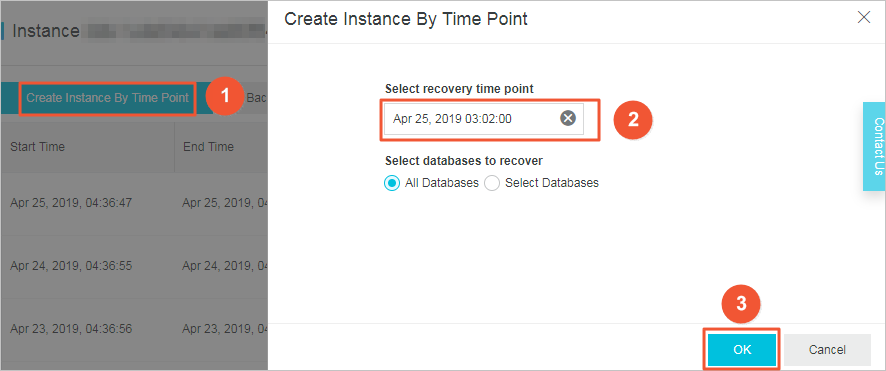Viewport: 886px width, 371px height.
Task: Click the partially hidden Bac tab
Action: pos(257,98)
